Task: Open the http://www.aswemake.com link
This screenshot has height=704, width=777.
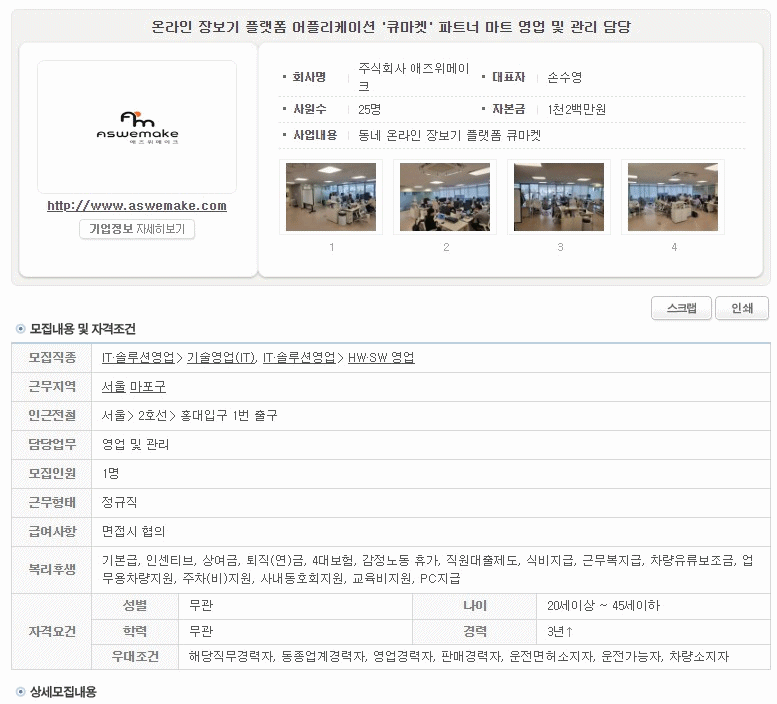Action: [x=137, y=206]
